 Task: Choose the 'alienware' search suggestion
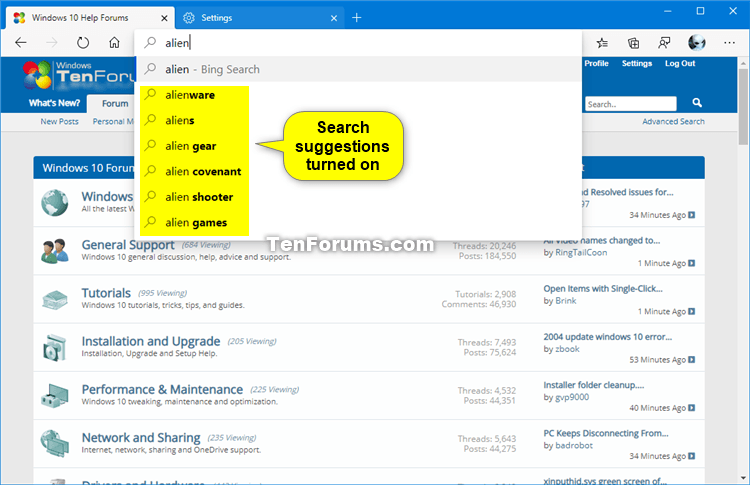pyautogui.click(x=359, y=95)
